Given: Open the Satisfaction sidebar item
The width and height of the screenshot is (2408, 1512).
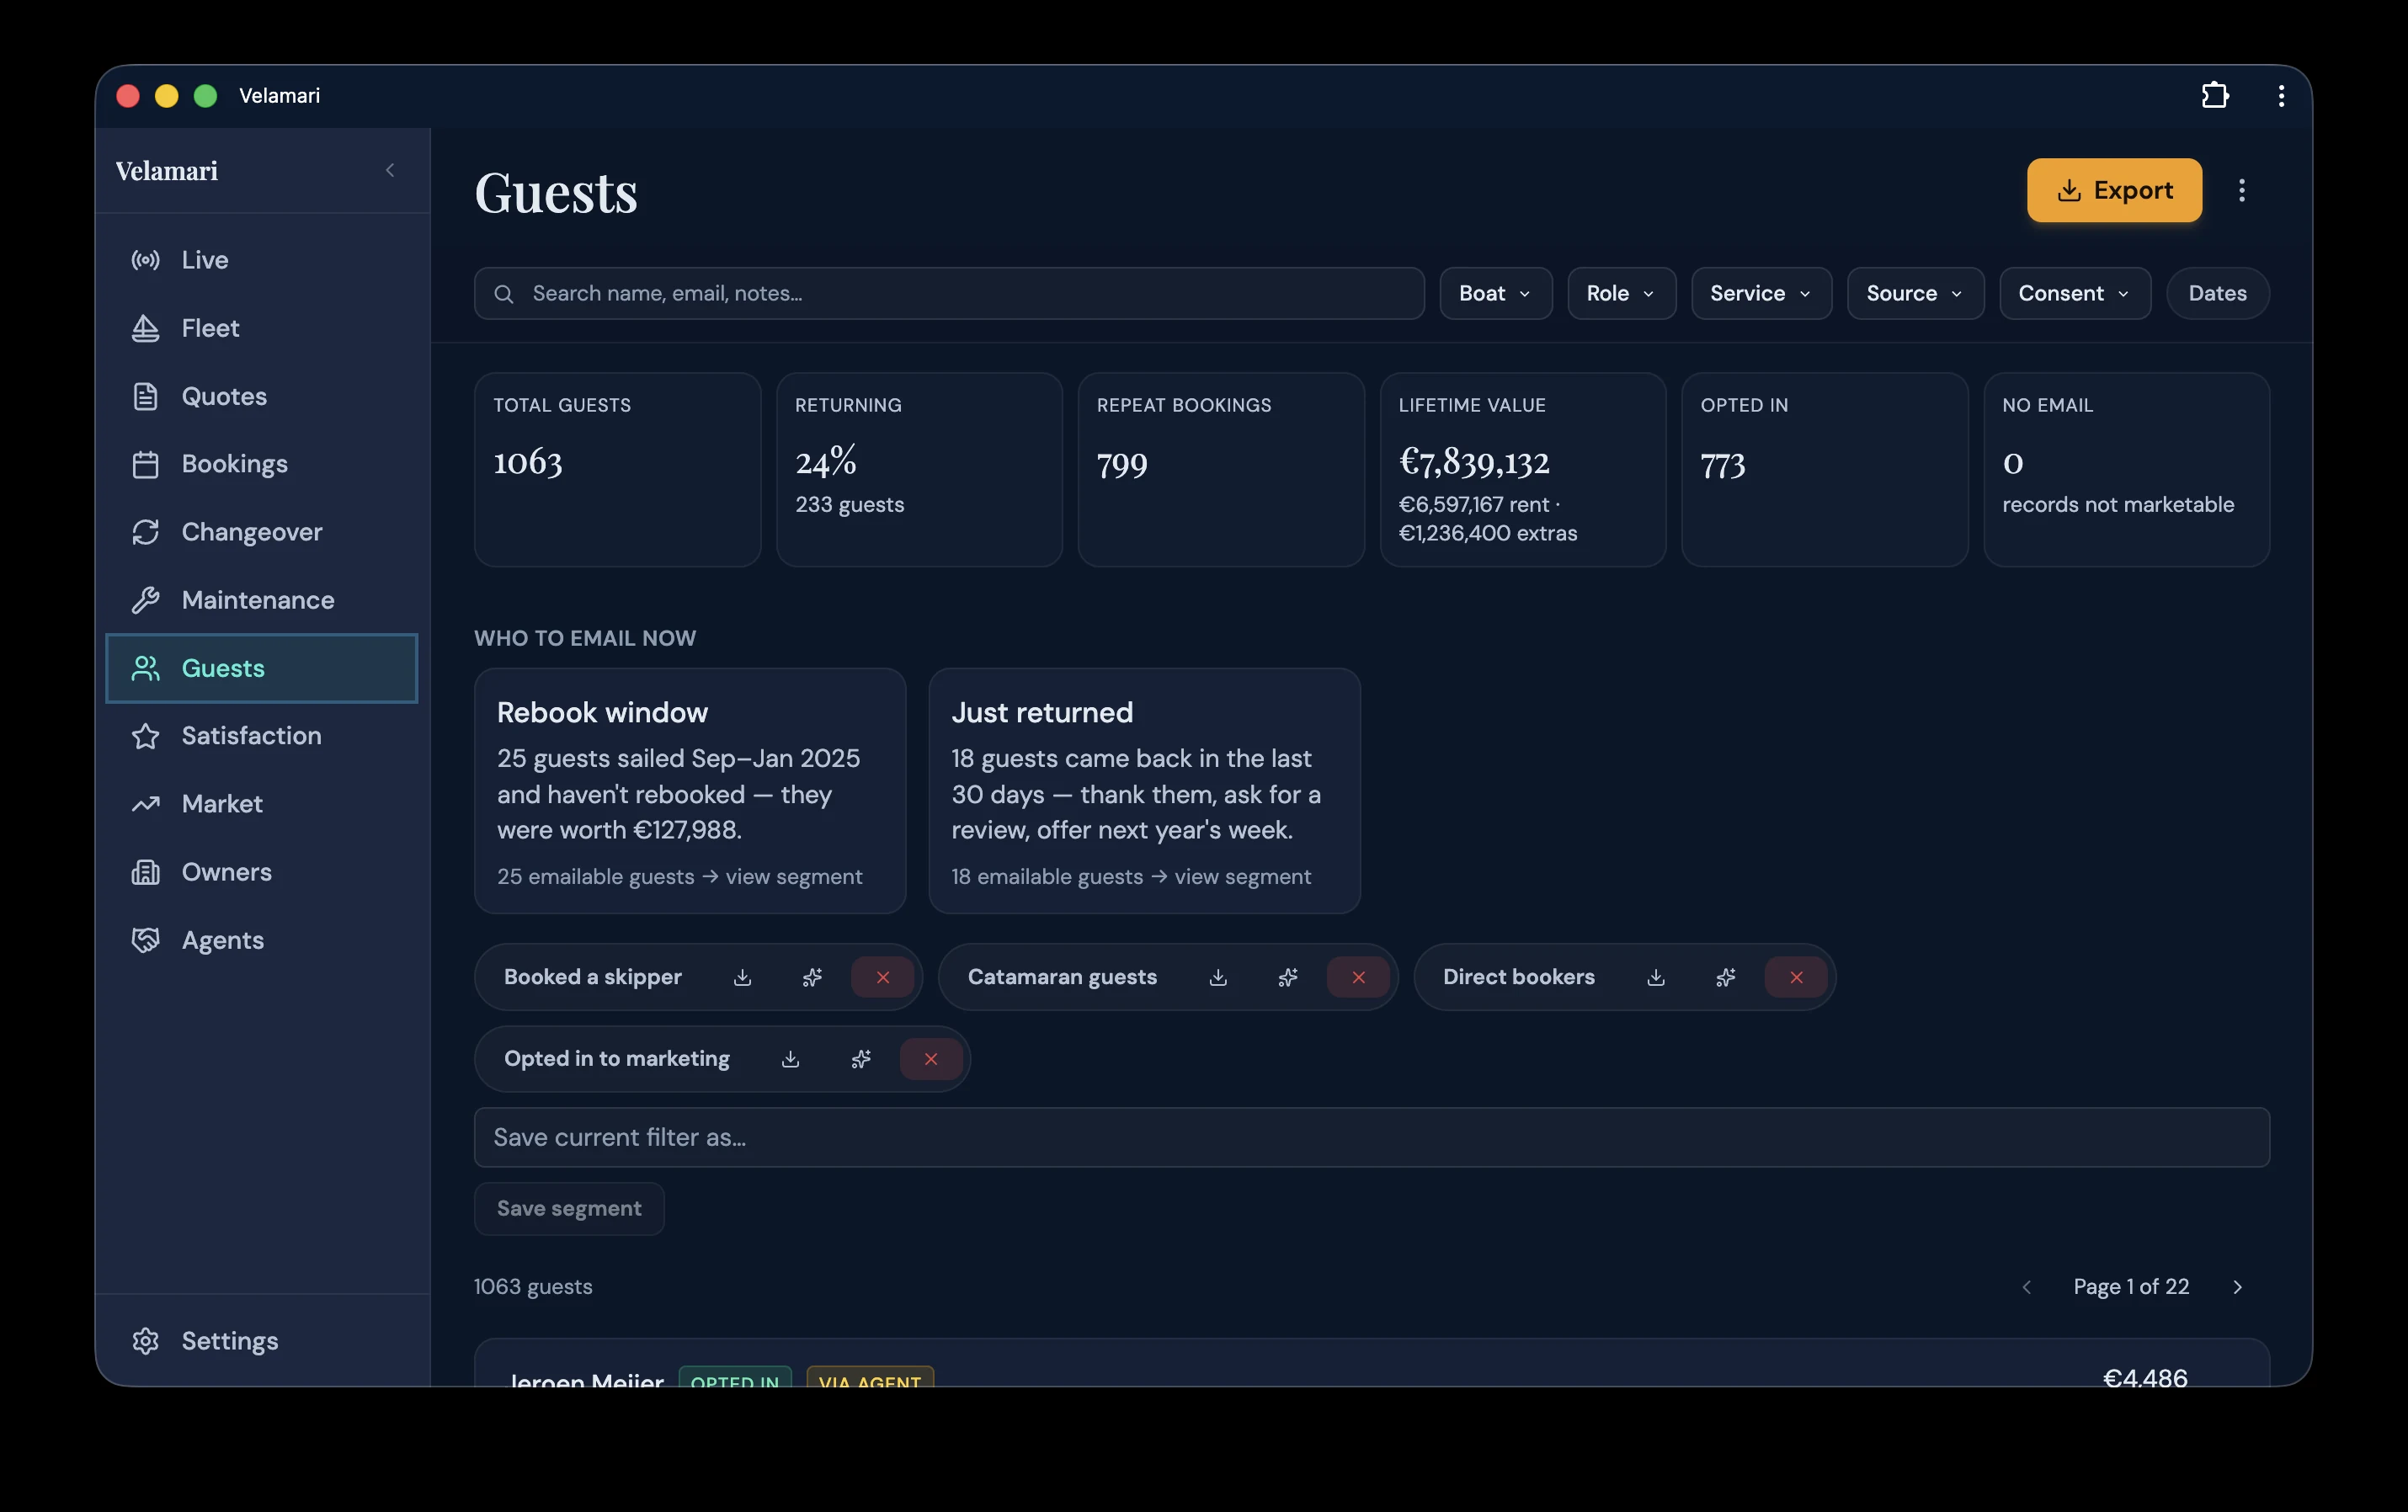Looking at the screenshot, I should coord(262,736).
